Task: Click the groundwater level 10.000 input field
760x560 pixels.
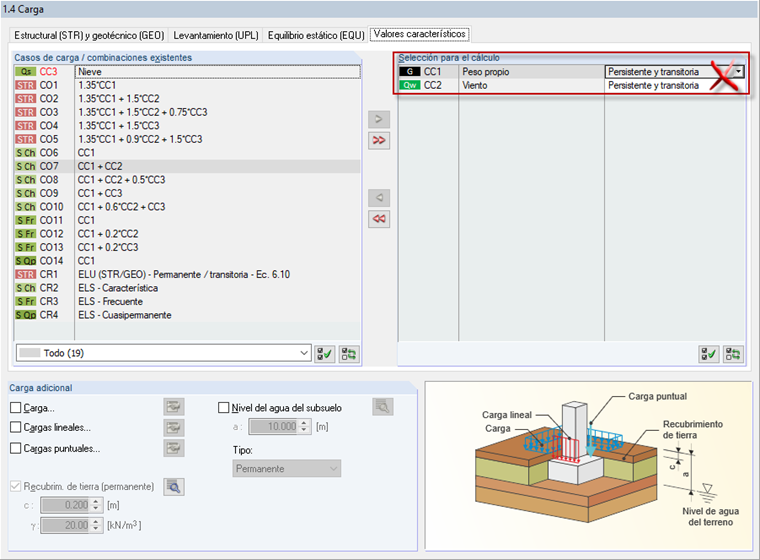Action: (x=273, y=427)
